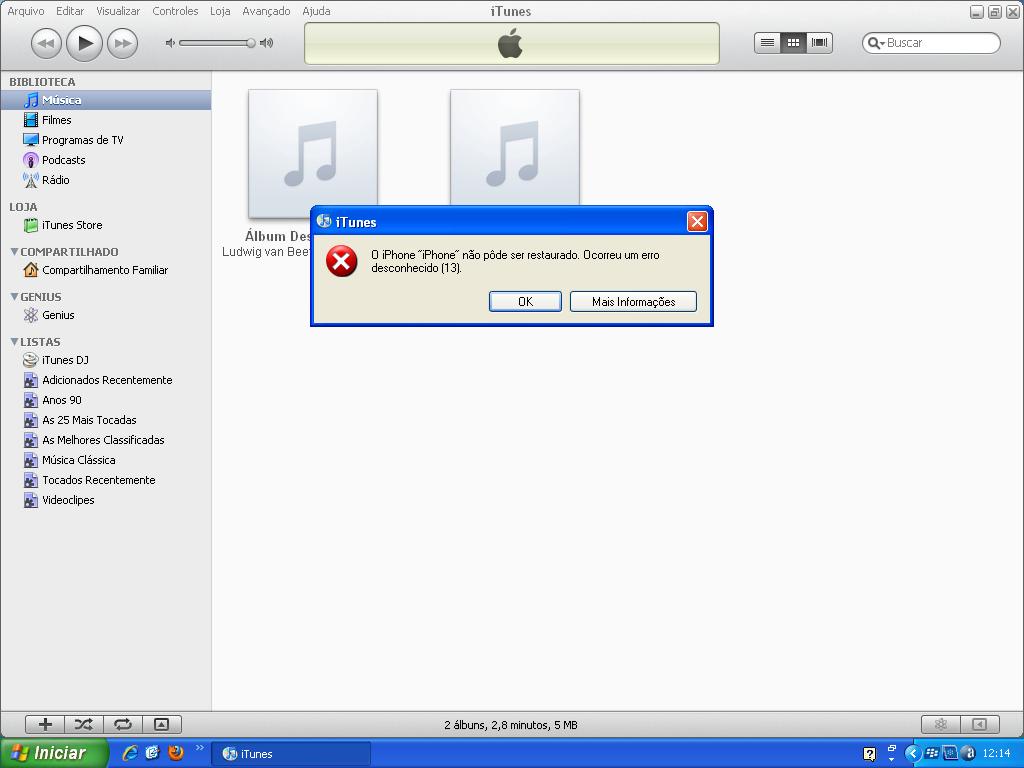The width and height of the screenshot is (1024, 768).
Task: Click the add playlist plus button
Action: 45,724
